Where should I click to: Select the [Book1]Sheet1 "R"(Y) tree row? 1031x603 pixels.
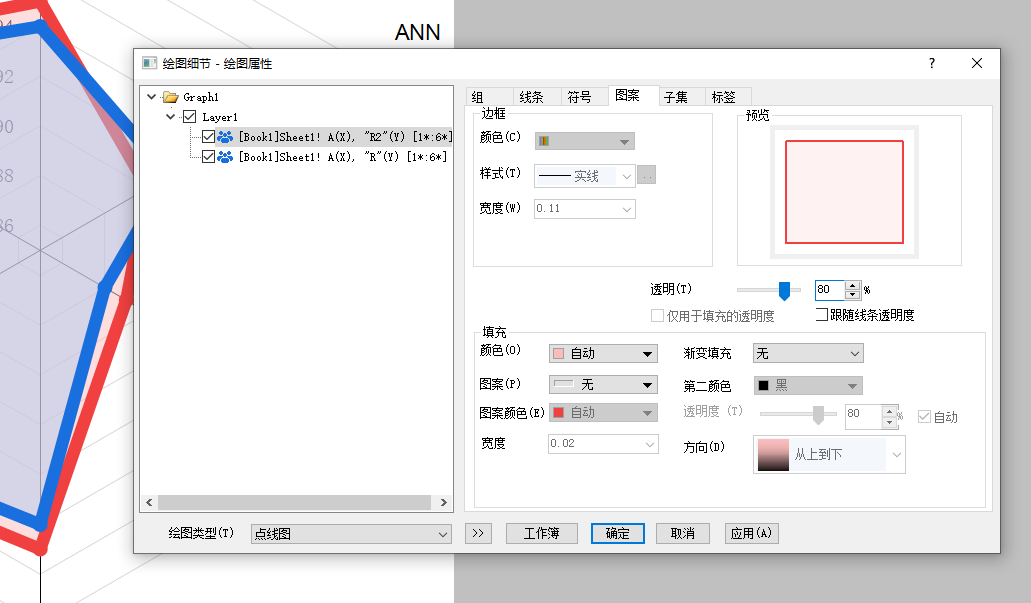coord(342,157)
